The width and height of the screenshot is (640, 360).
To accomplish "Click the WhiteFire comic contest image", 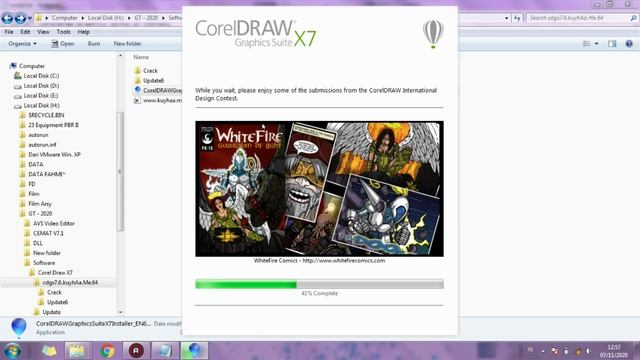I will click(x=319, y=189).
